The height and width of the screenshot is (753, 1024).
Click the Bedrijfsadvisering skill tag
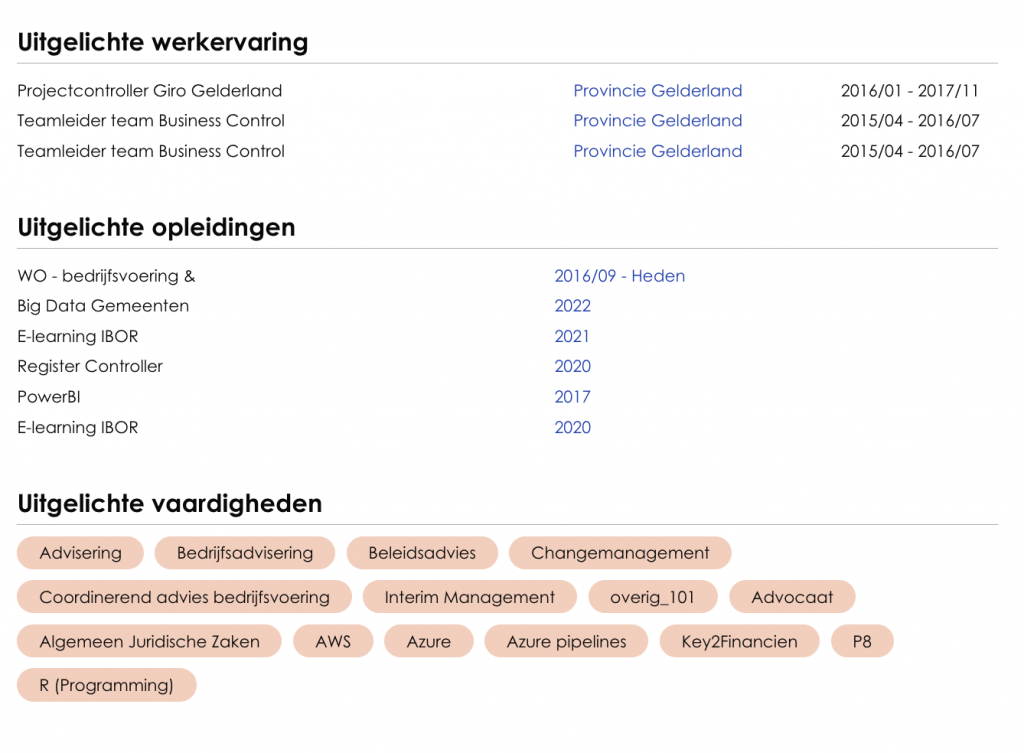pyautogui.click(x=245, y=553)
